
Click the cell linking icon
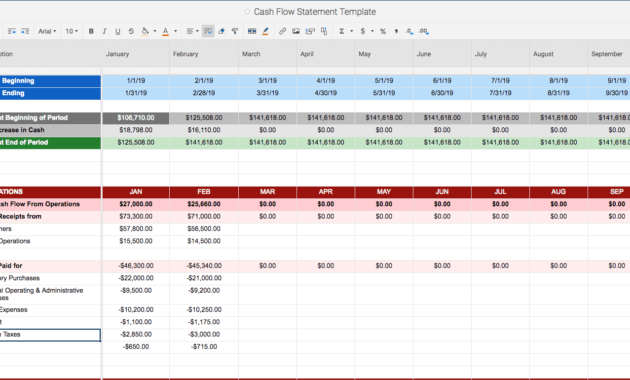[310, 31]
